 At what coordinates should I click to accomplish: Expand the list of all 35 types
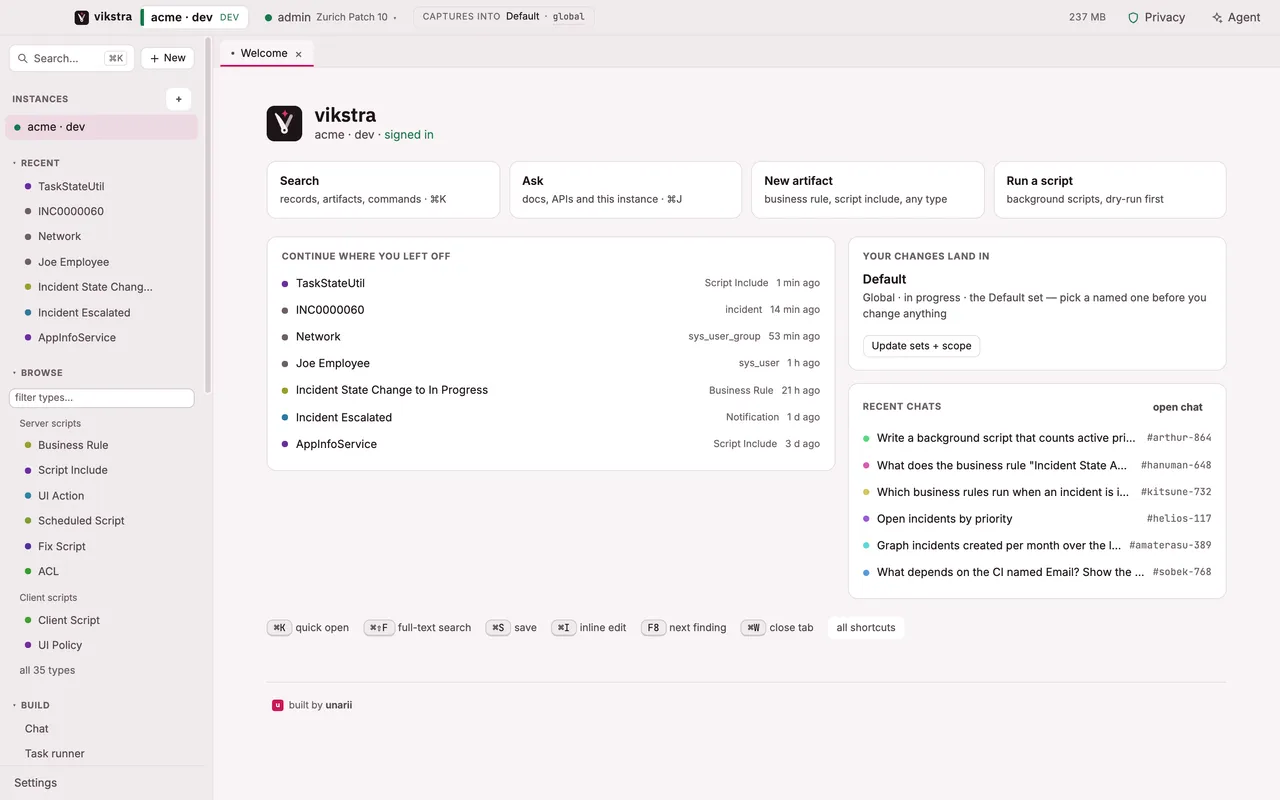47,670
